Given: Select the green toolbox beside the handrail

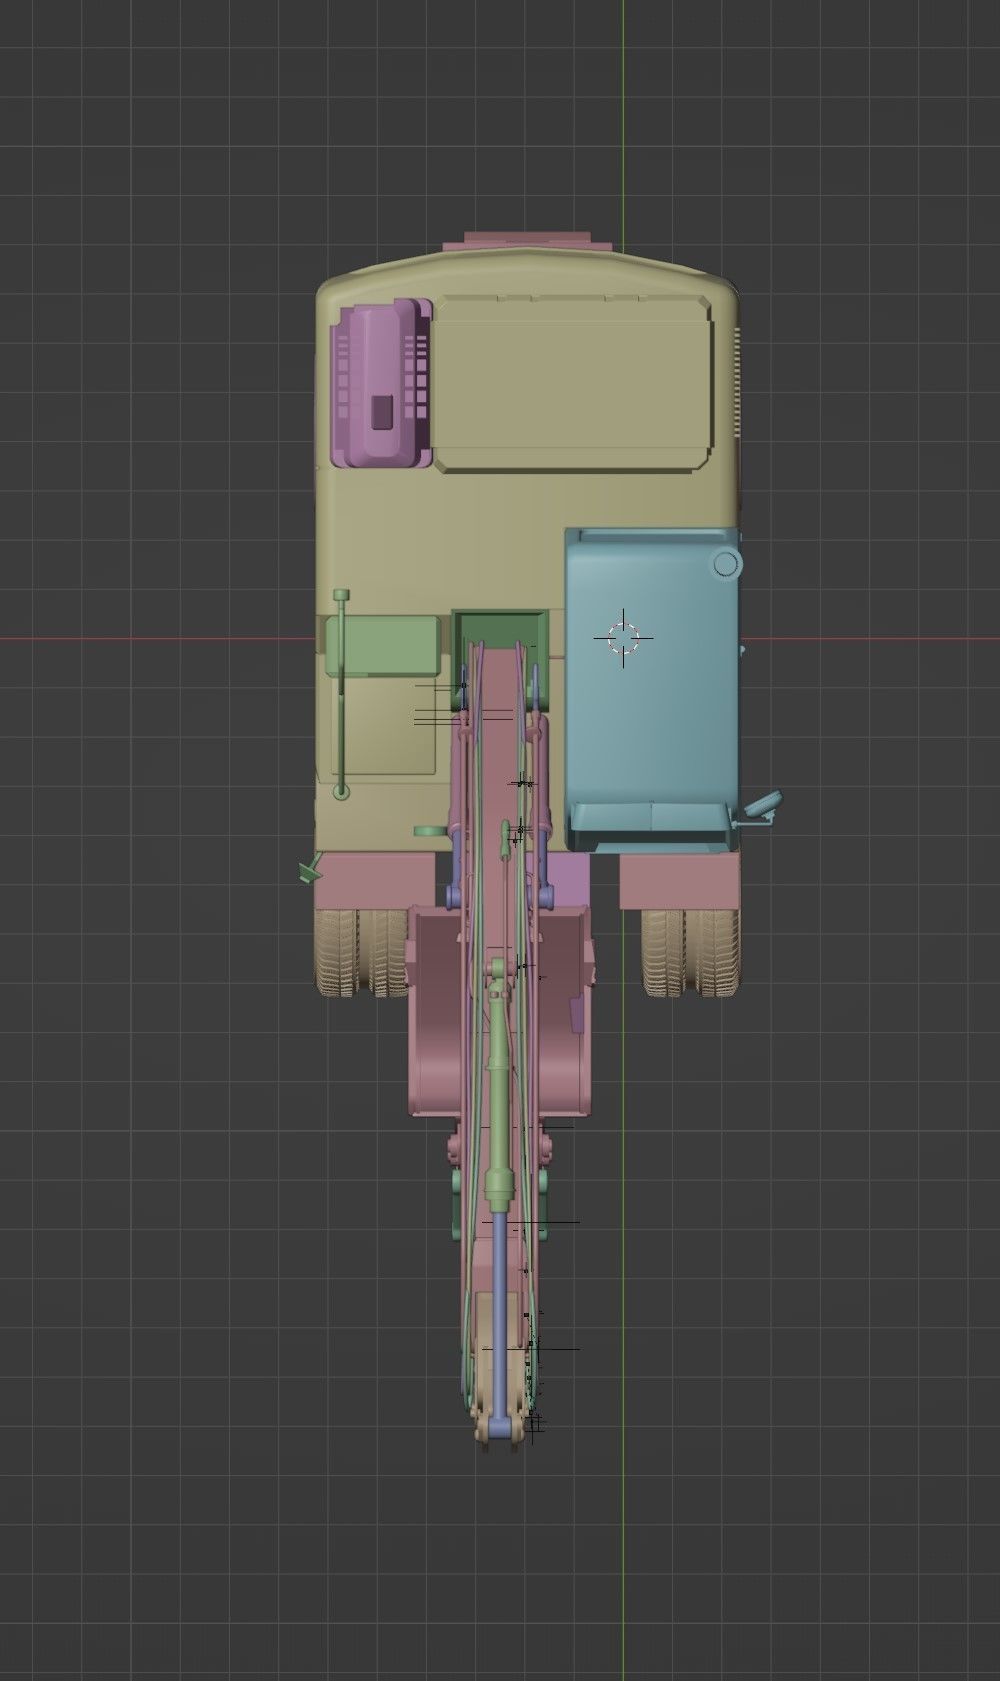Looking at the screenshot, I should (x=382, y=646).
